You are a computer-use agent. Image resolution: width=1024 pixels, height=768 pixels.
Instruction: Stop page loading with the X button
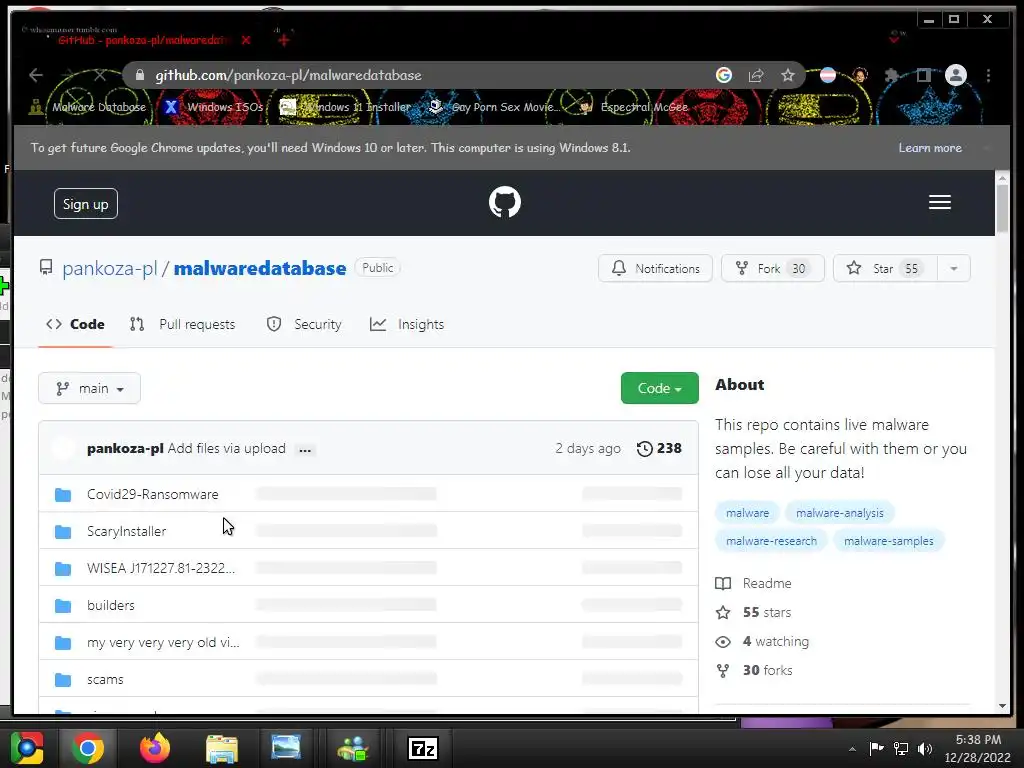pos(100,75)
